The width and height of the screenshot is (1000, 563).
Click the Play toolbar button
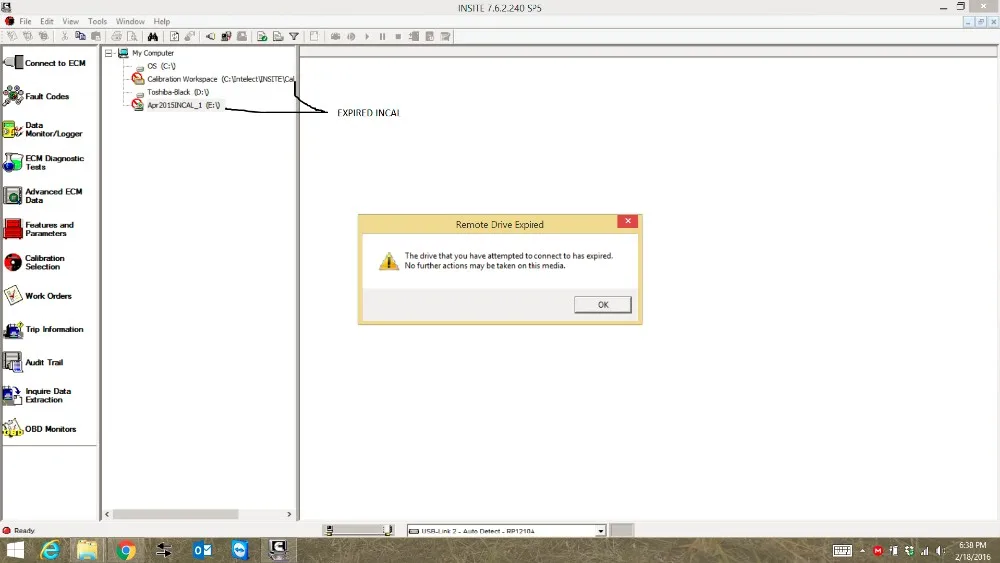[367, 36]
